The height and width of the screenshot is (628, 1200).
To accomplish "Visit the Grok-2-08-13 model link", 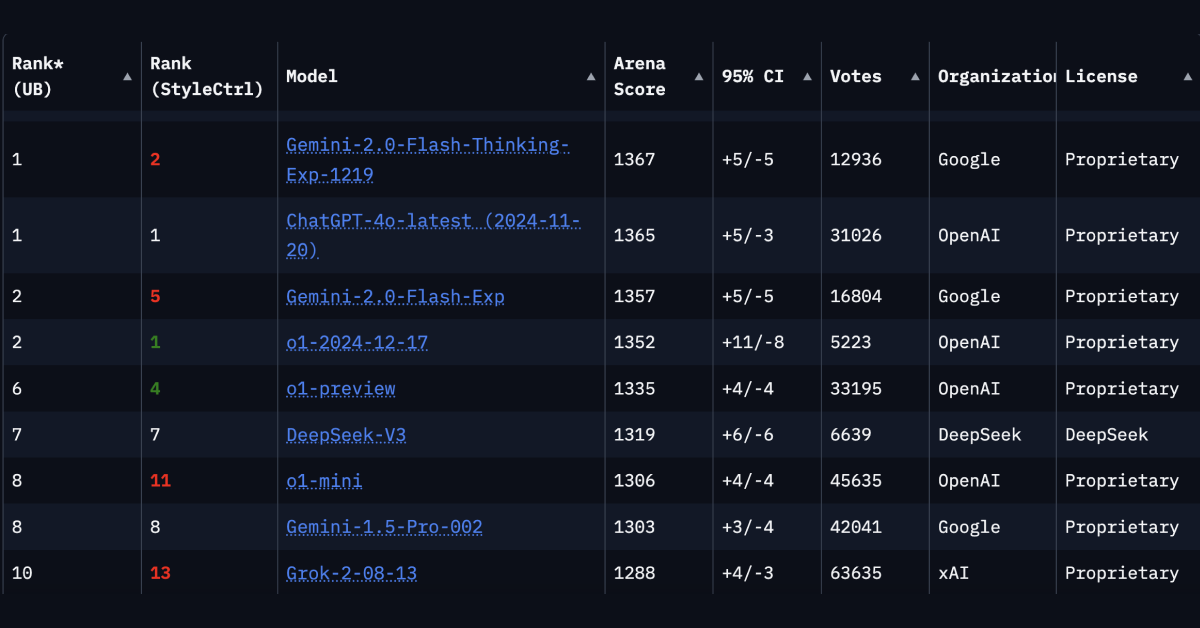I will [x=351, y=573].
